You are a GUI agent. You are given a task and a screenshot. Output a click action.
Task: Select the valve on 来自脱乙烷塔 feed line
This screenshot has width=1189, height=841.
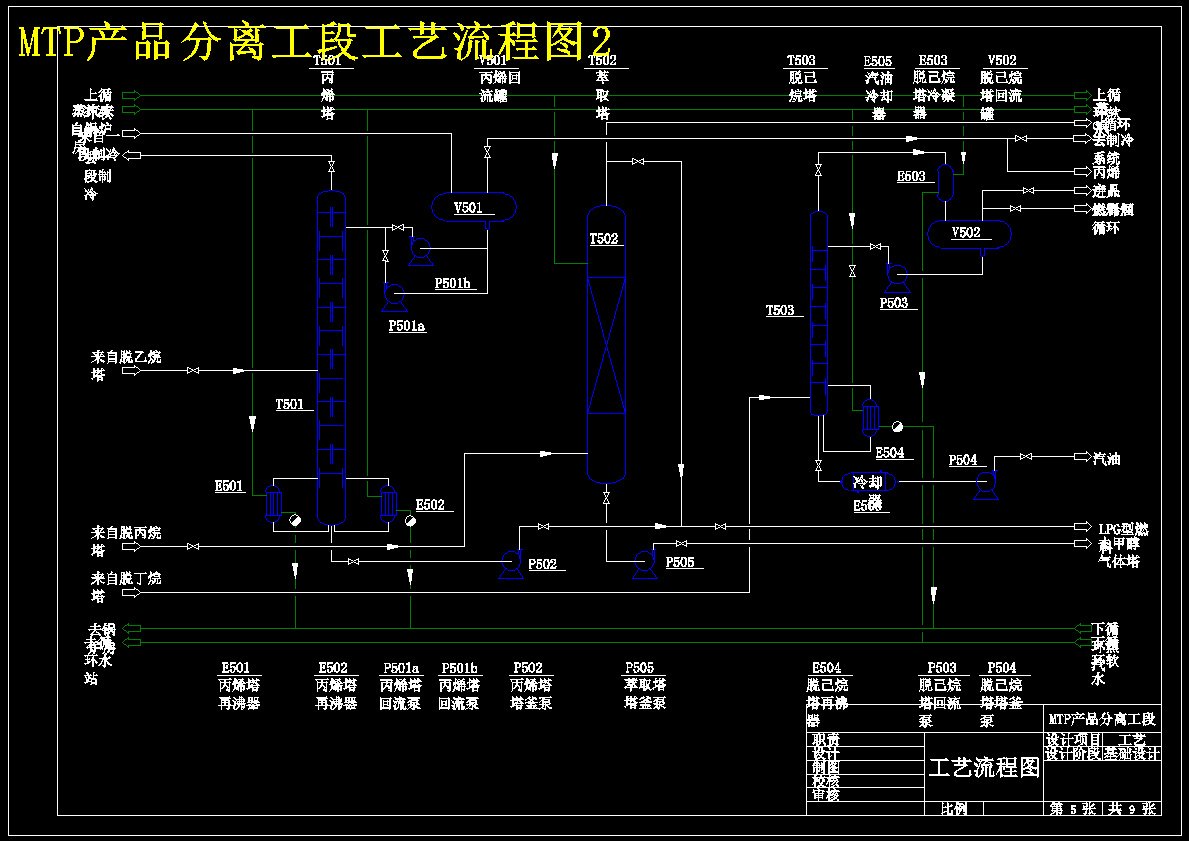click(x=193, y=370)
